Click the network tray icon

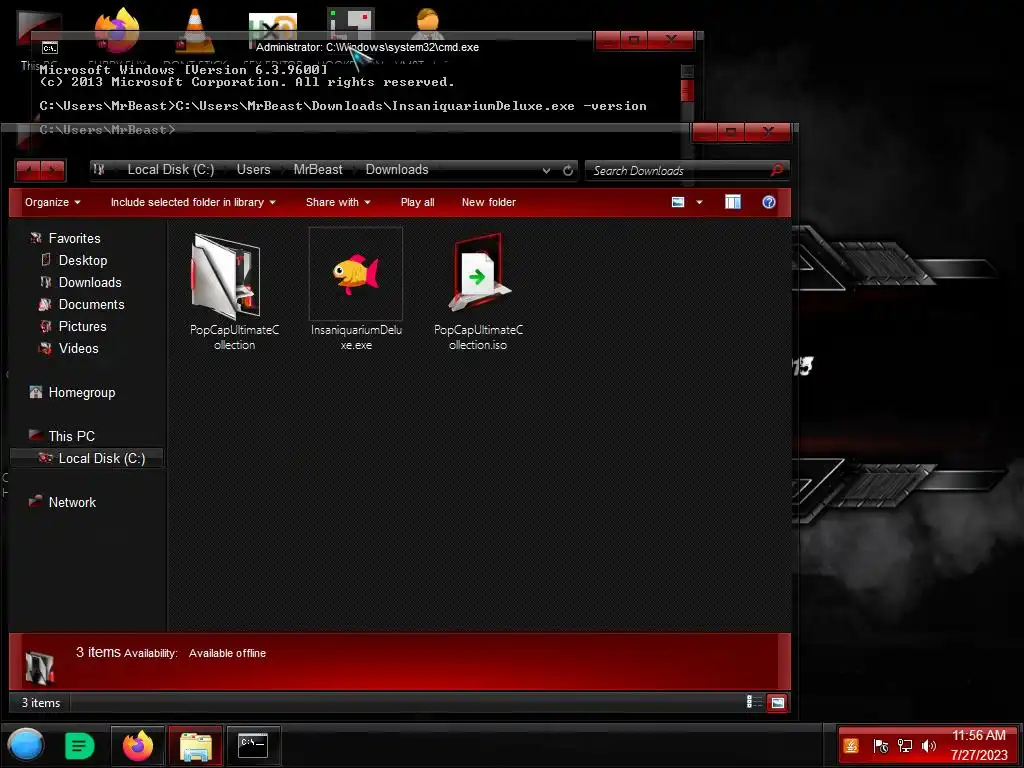click(x=904, y=746)
